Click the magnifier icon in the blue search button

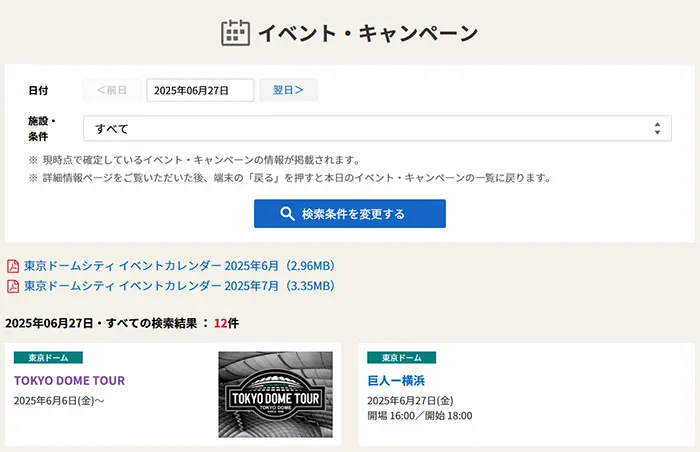click(x=287, y=214)
